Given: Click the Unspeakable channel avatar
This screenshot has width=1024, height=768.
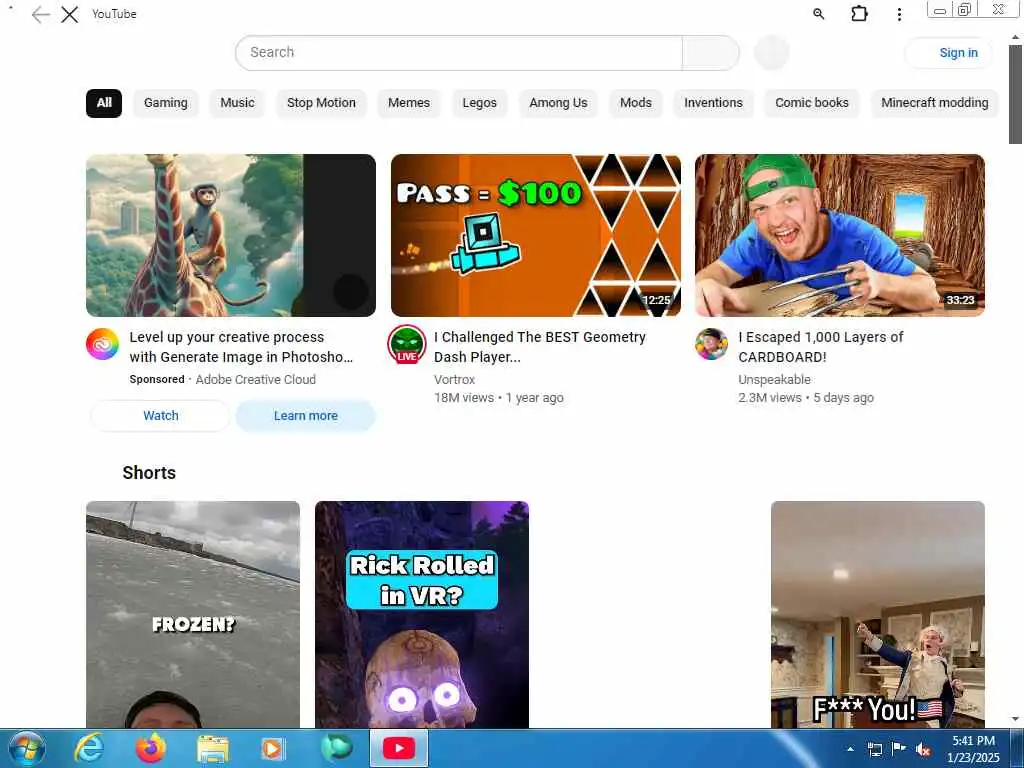Looking at the screenshot, I should [x=711, y=344].
